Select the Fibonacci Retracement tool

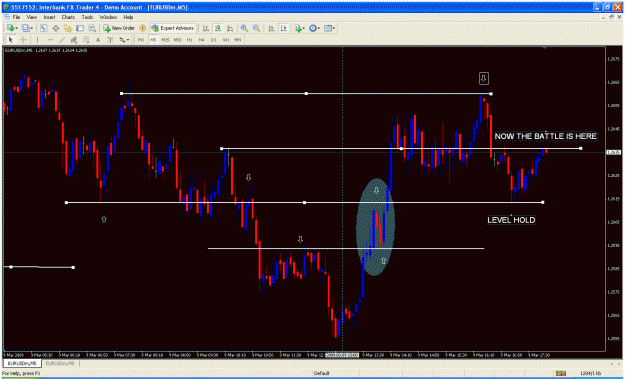[86, 39]
